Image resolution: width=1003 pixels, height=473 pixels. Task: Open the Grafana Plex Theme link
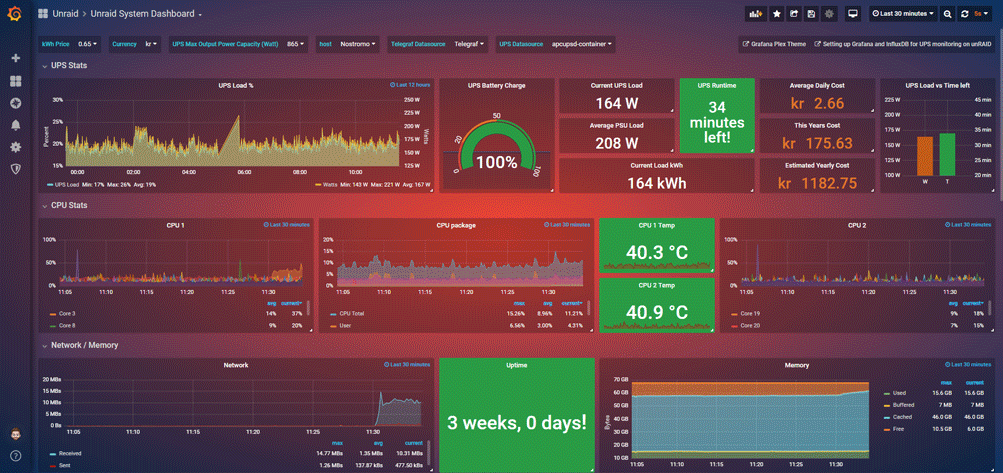(774, 44)
